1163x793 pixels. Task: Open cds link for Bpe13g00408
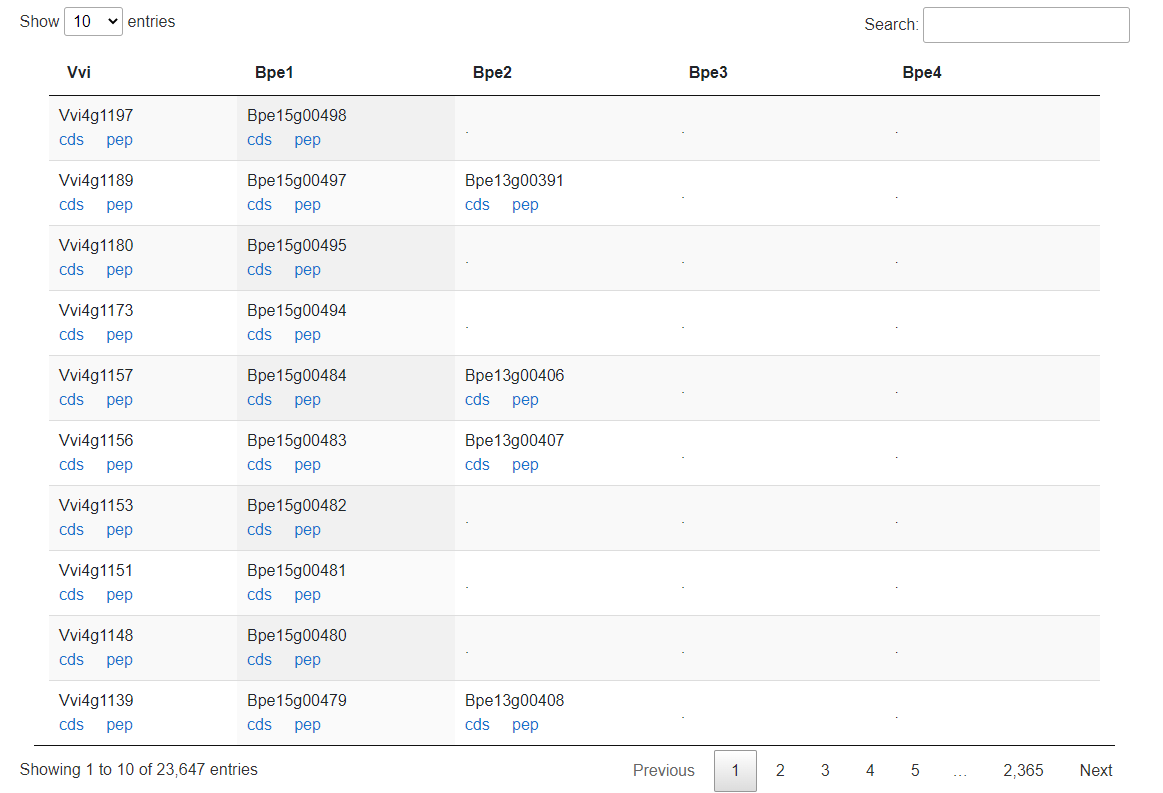pyautogui.click(x=477, y=725)
